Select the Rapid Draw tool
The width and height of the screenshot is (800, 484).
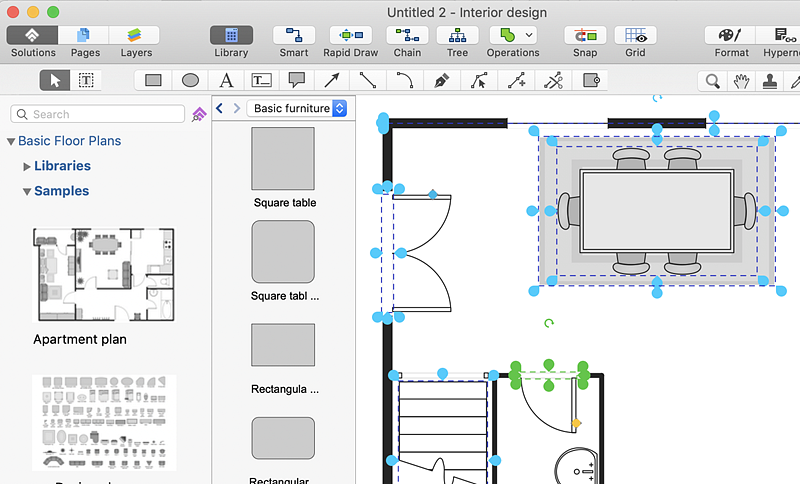pyautogui.click(x=350, y=36)
